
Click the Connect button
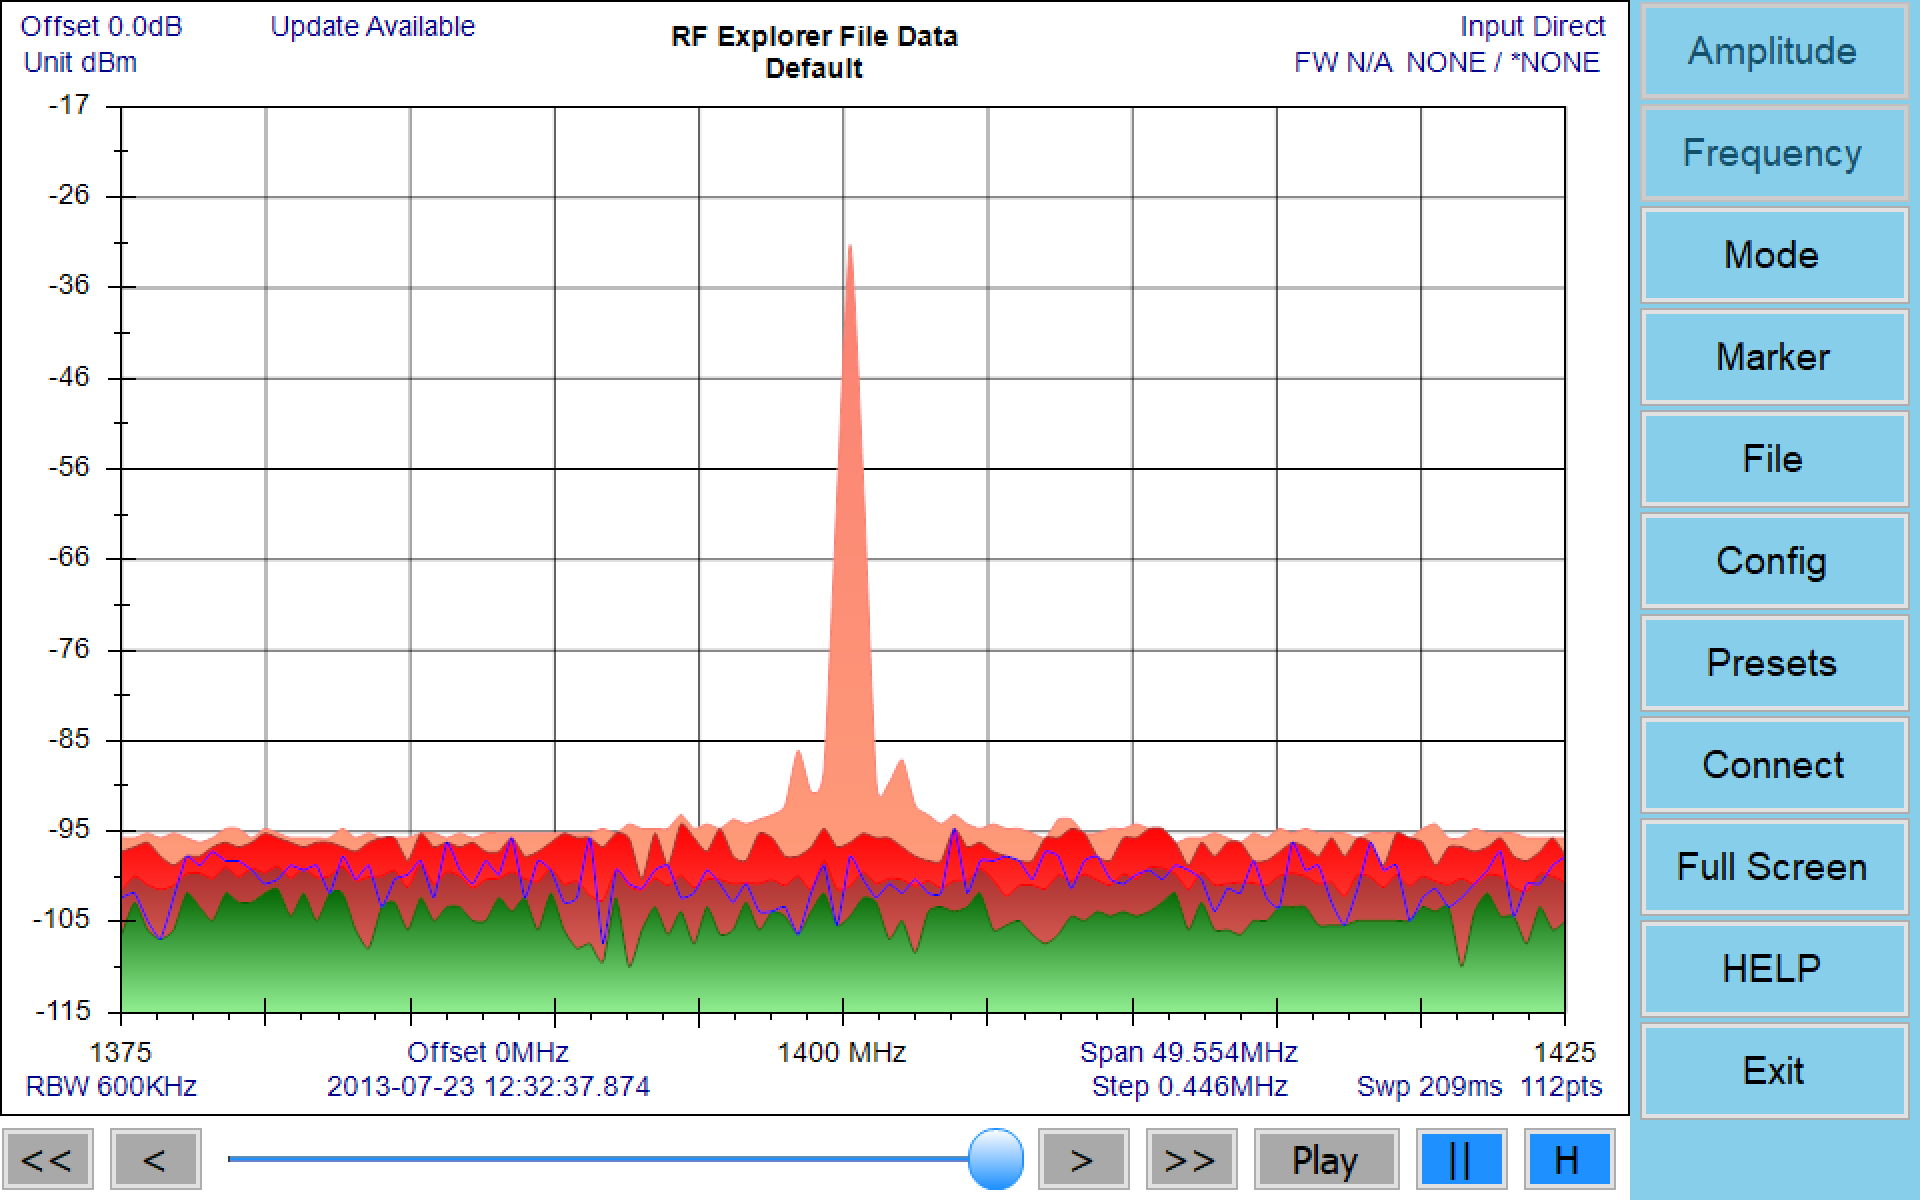(x=1773, y=765)
